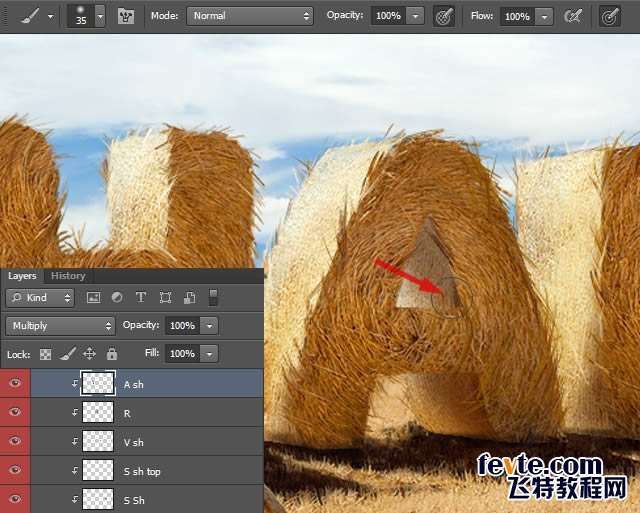The width and height of the screenshot is (640, 513).
Task: Hide the S Sh layer
Action: click(x=15, y=499)
